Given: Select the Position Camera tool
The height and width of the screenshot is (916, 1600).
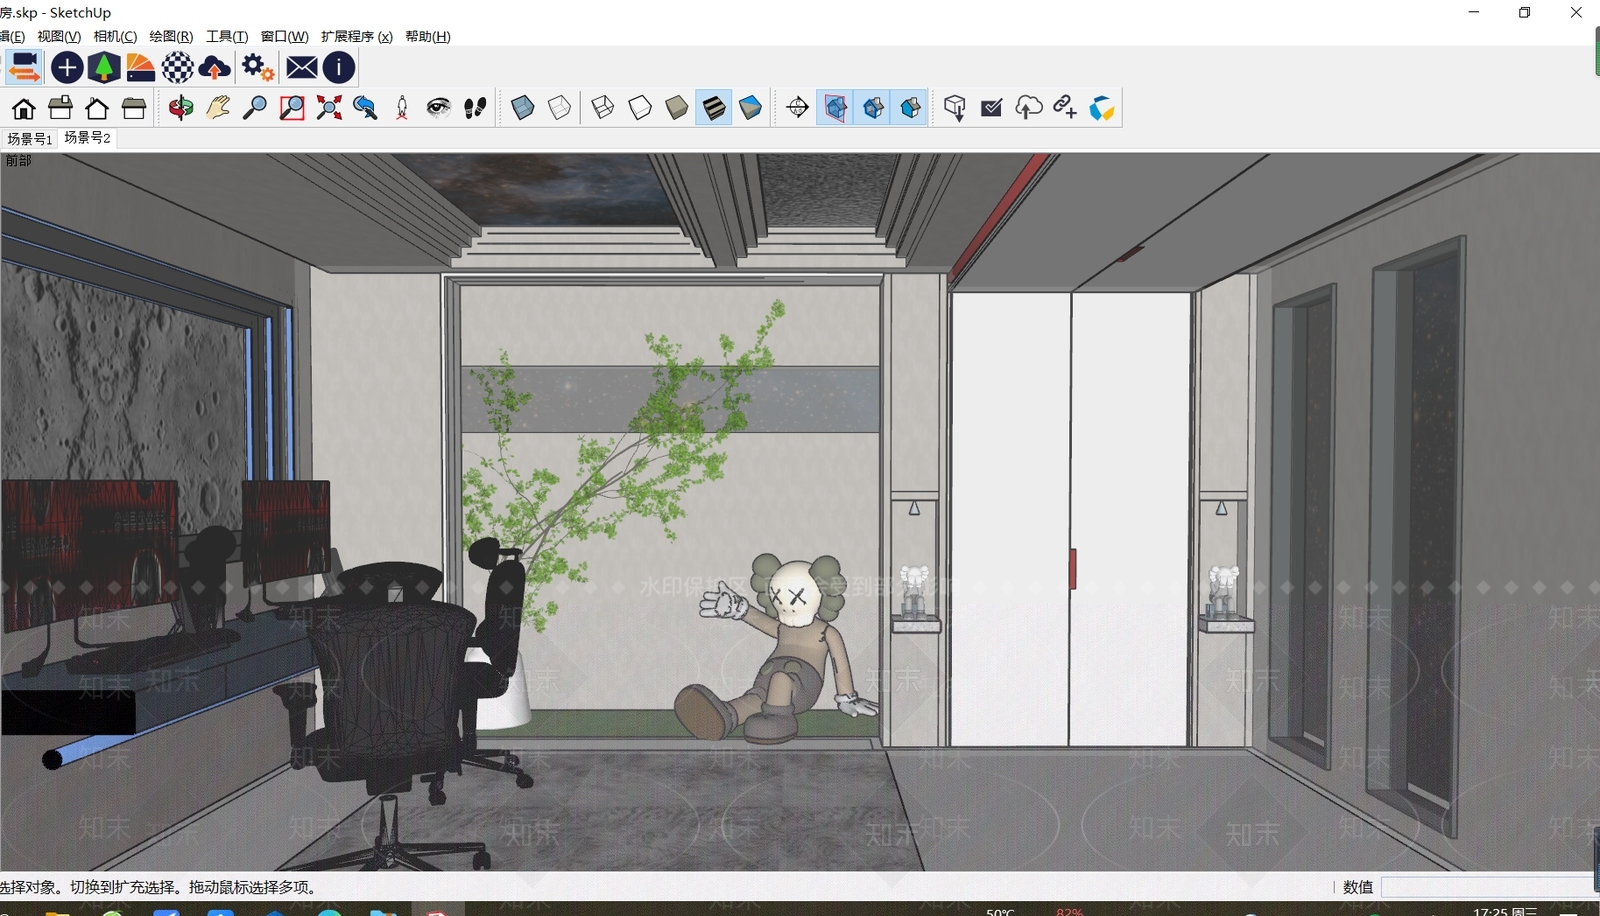Looking at the screenshot, I should [x=402, y=108].
